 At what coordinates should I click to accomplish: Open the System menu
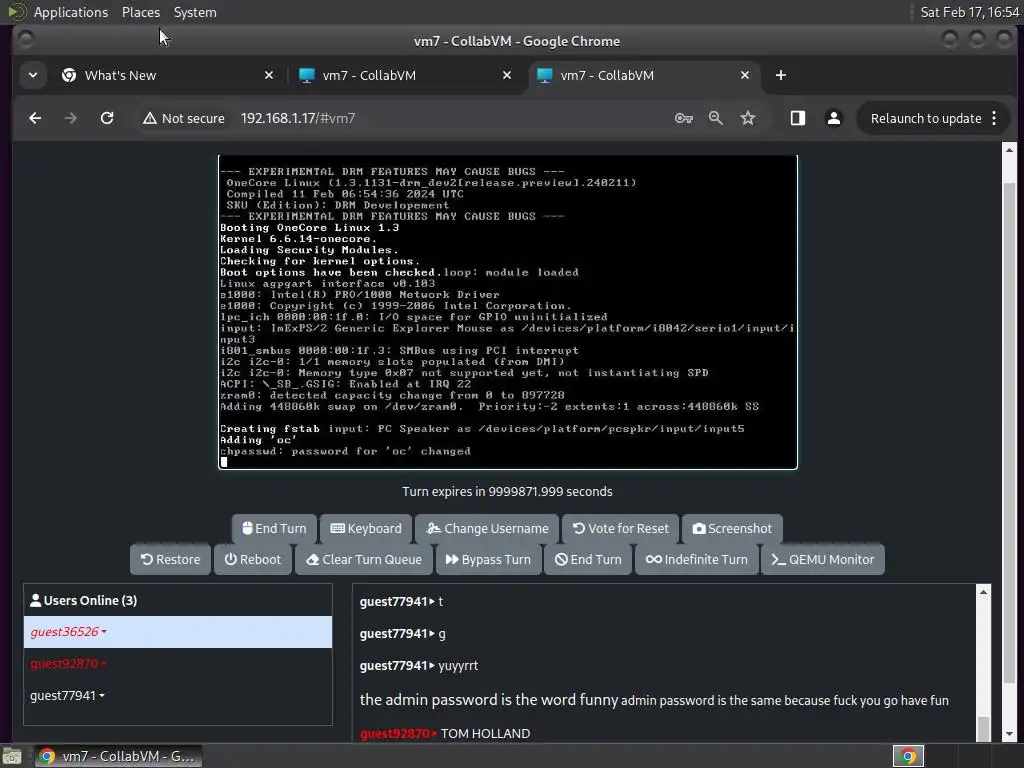(x=195, y=12)
